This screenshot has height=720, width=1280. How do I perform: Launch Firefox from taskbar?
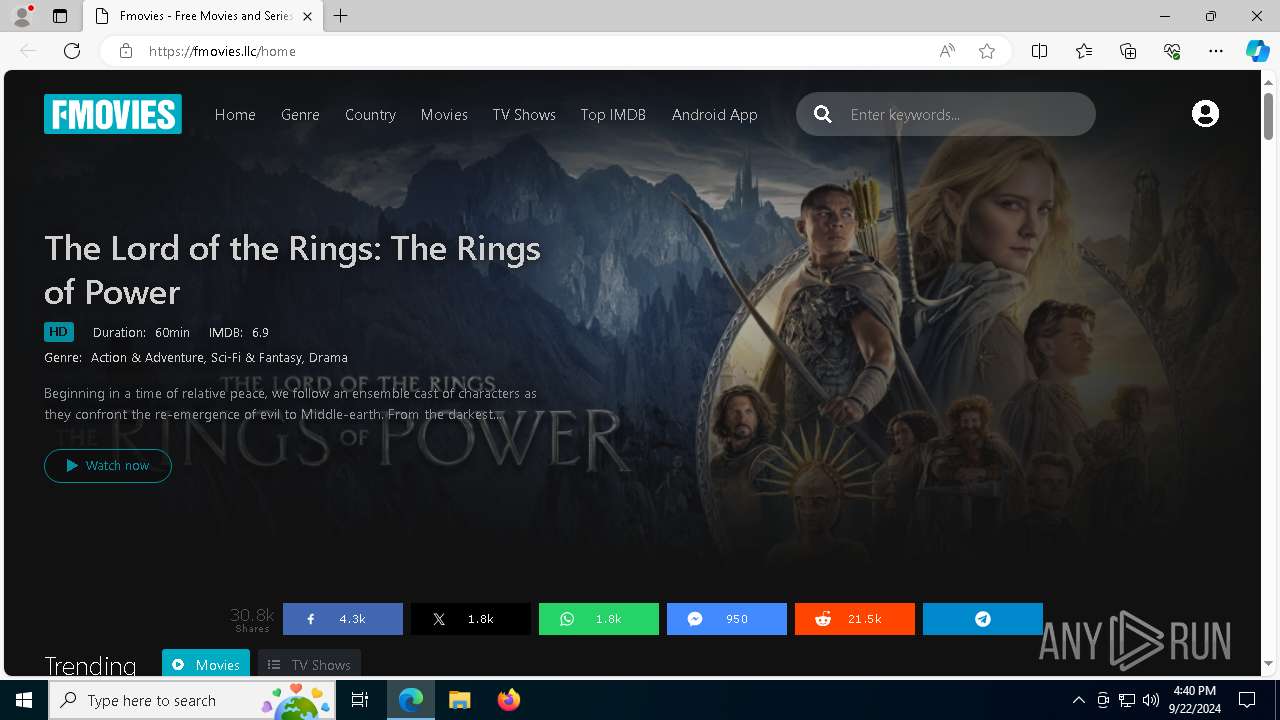[508, 700]
